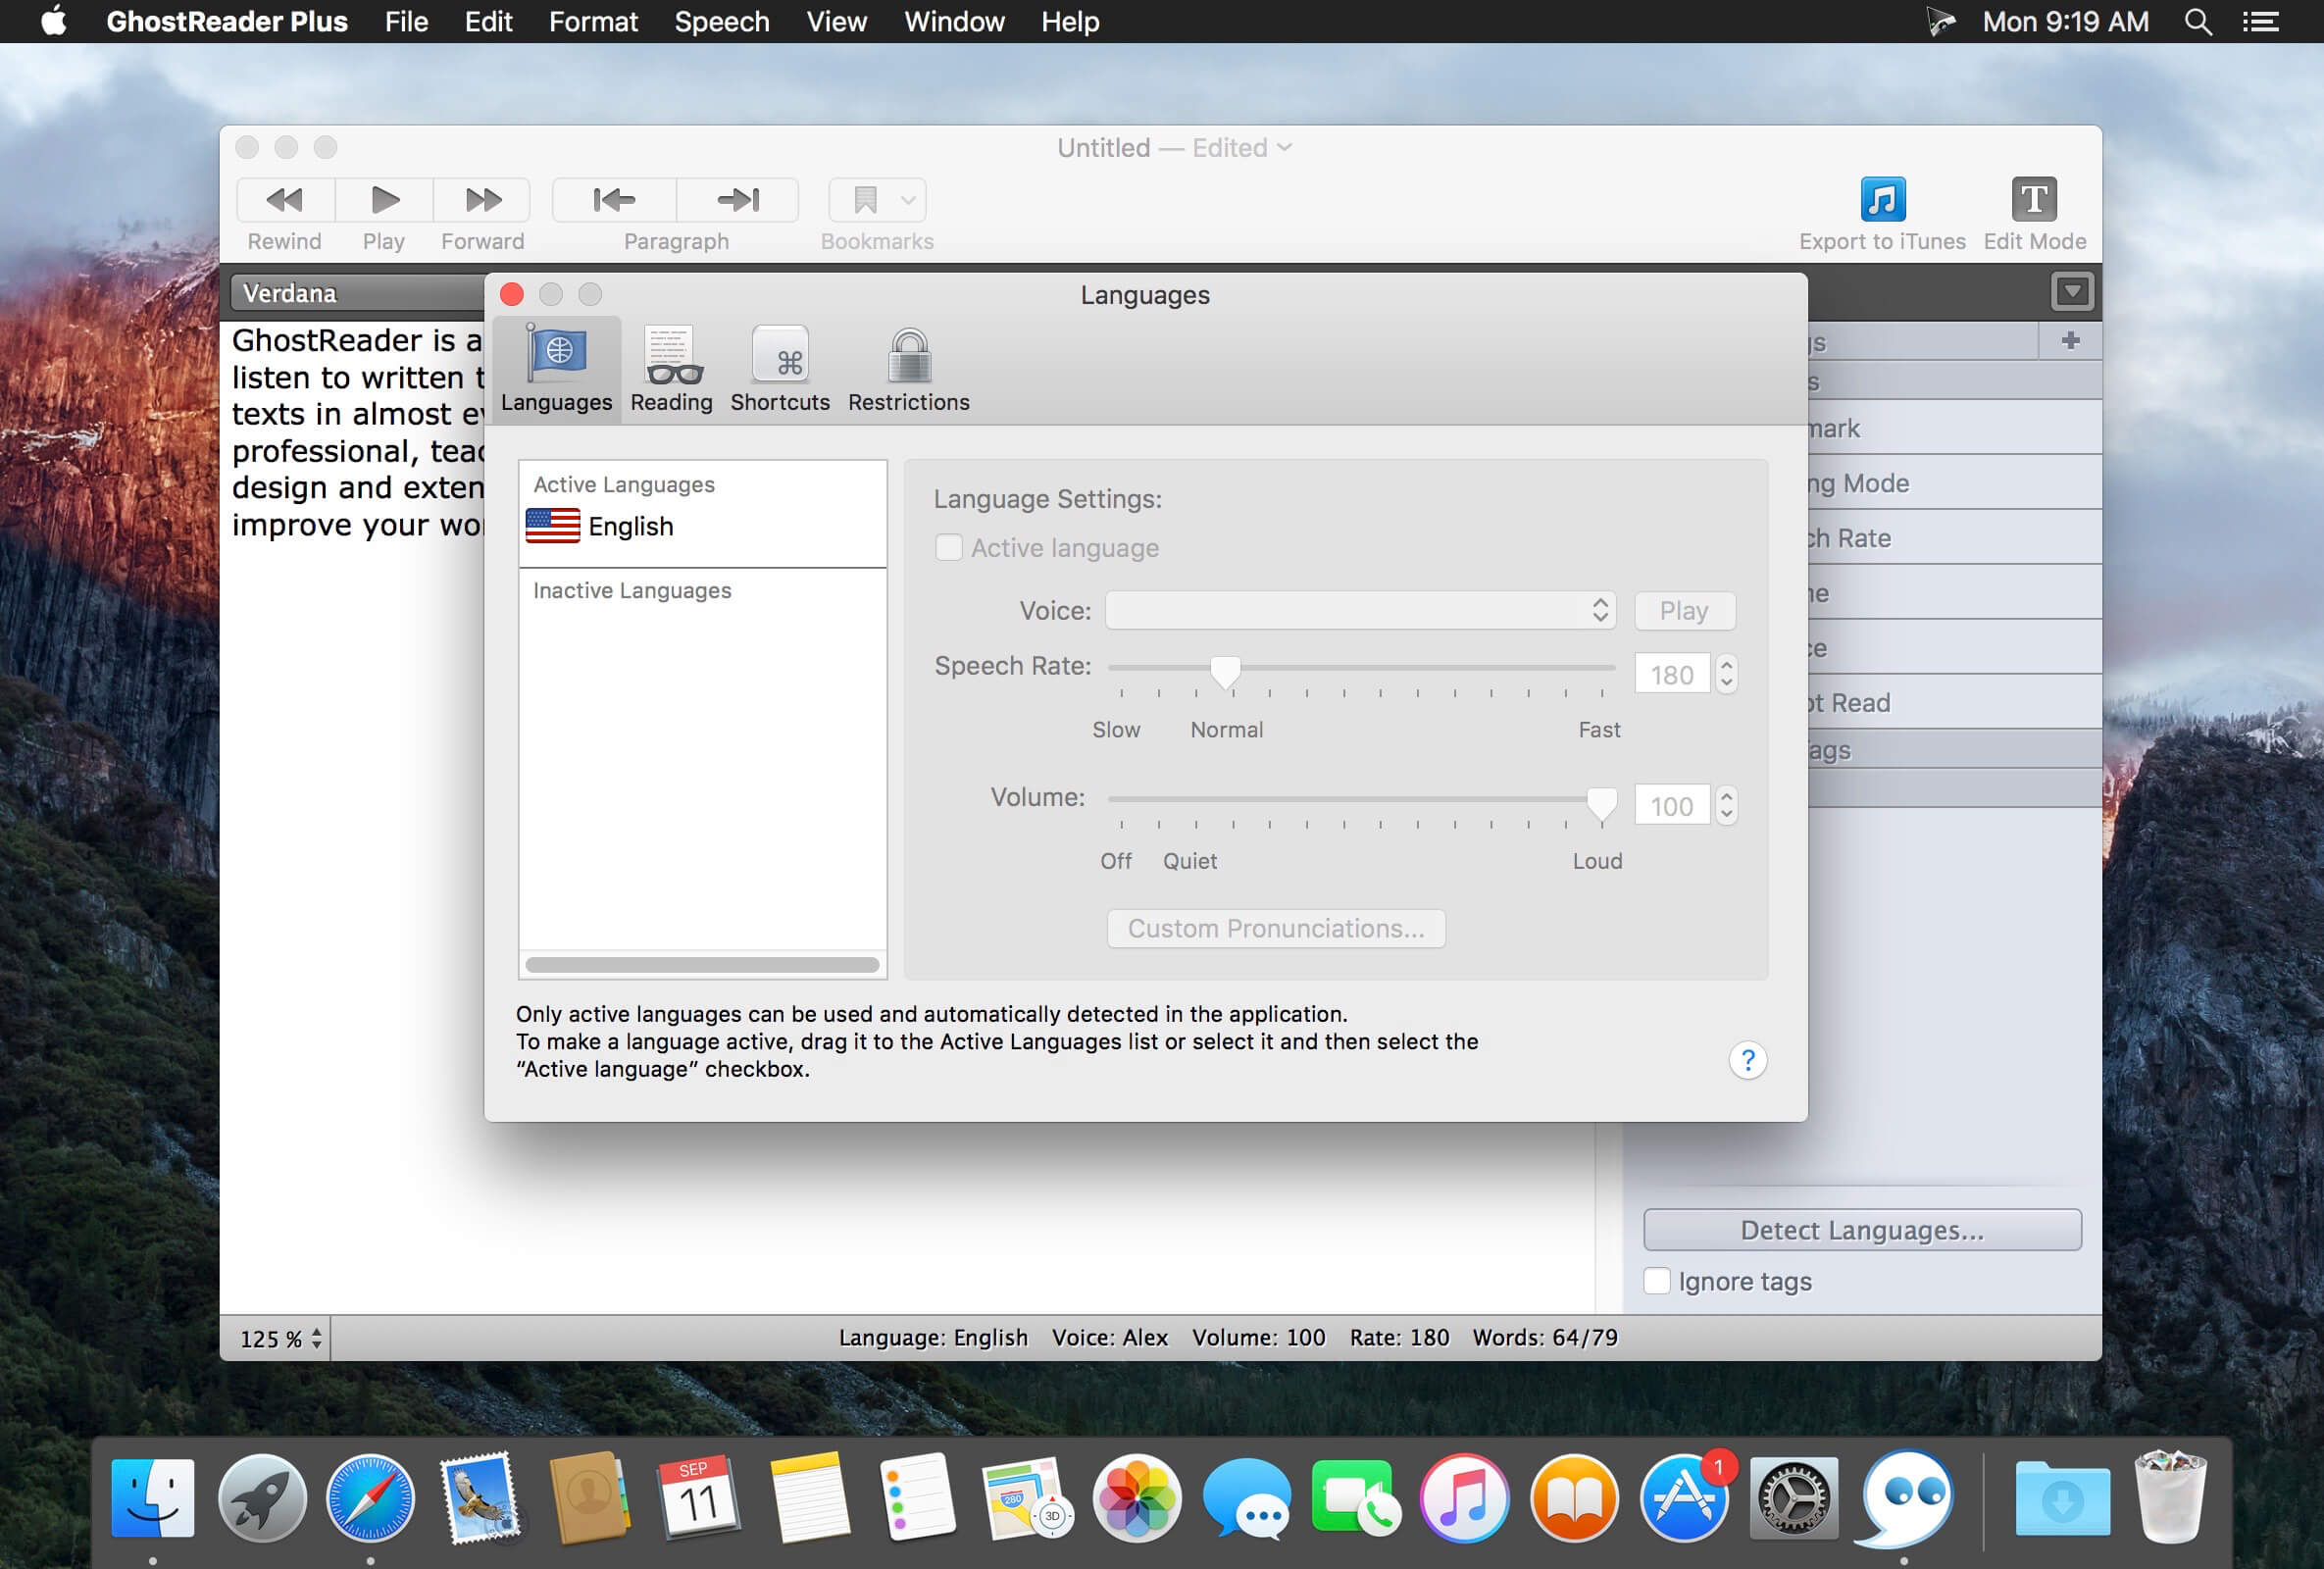Open the Voice dropdown menu
Screen dimensions: 2324x1569
click(1359, 611)
